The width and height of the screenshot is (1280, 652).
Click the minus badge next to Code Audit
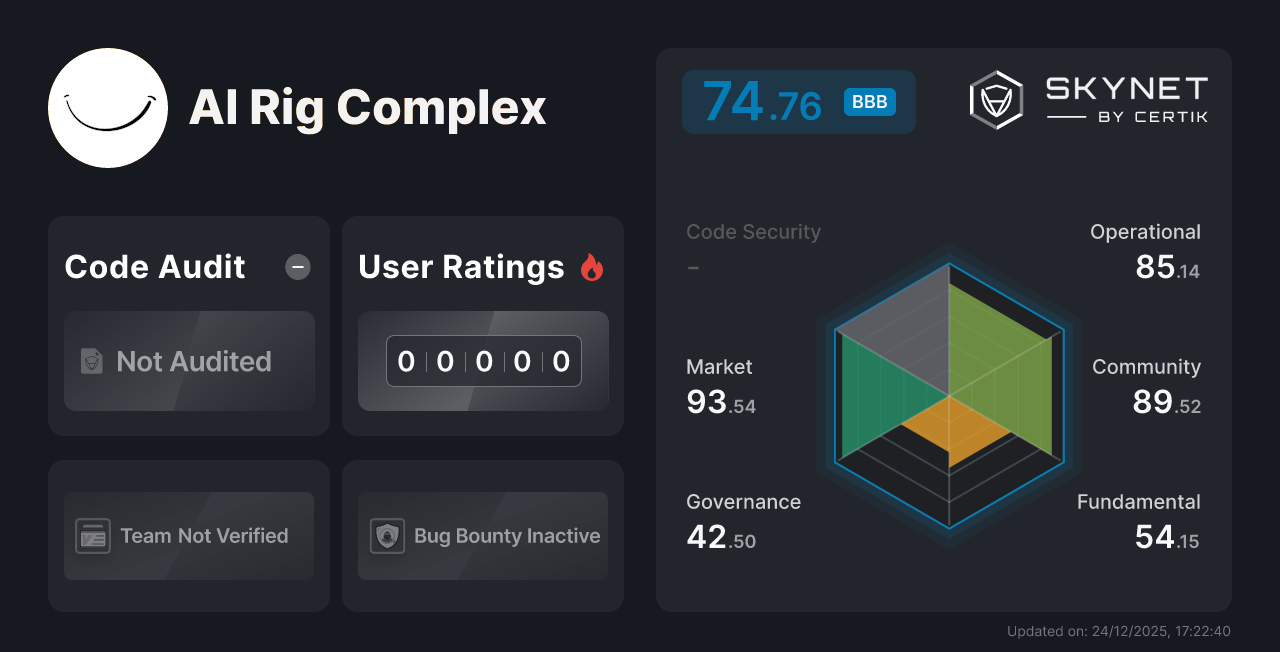point(297,267)
